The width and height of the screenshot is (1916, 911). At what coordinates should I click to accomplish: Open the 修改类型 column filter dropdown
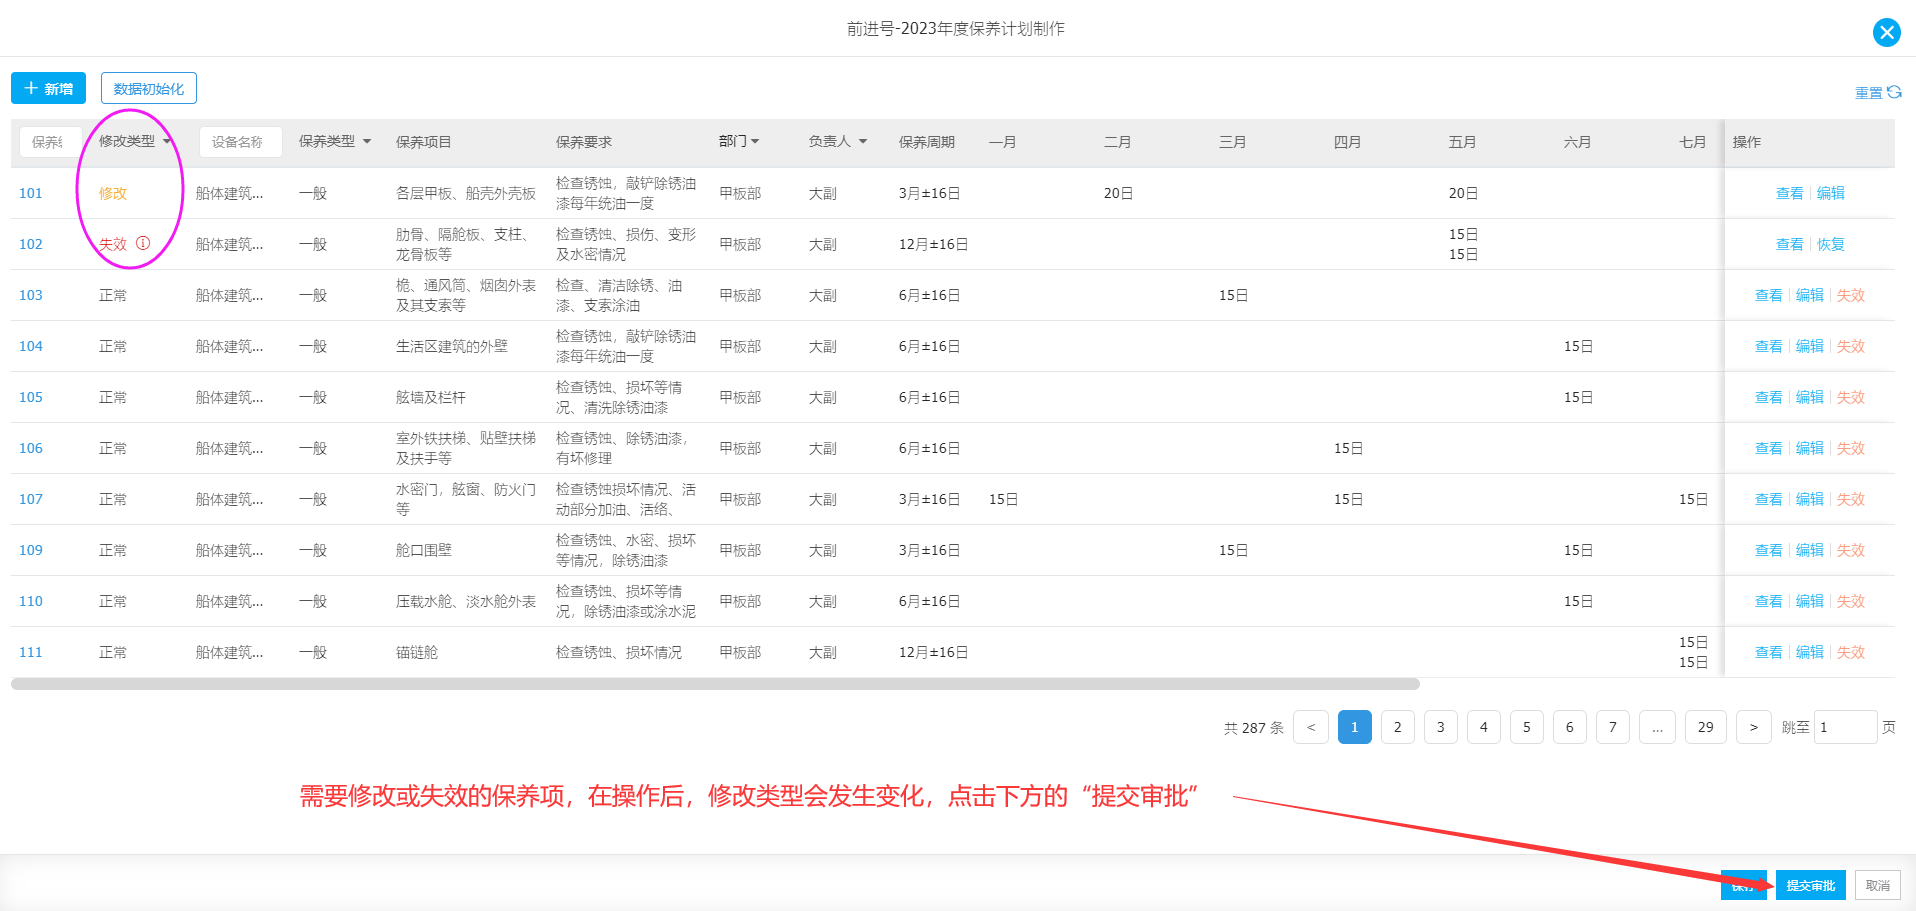[x=167, y=141]
